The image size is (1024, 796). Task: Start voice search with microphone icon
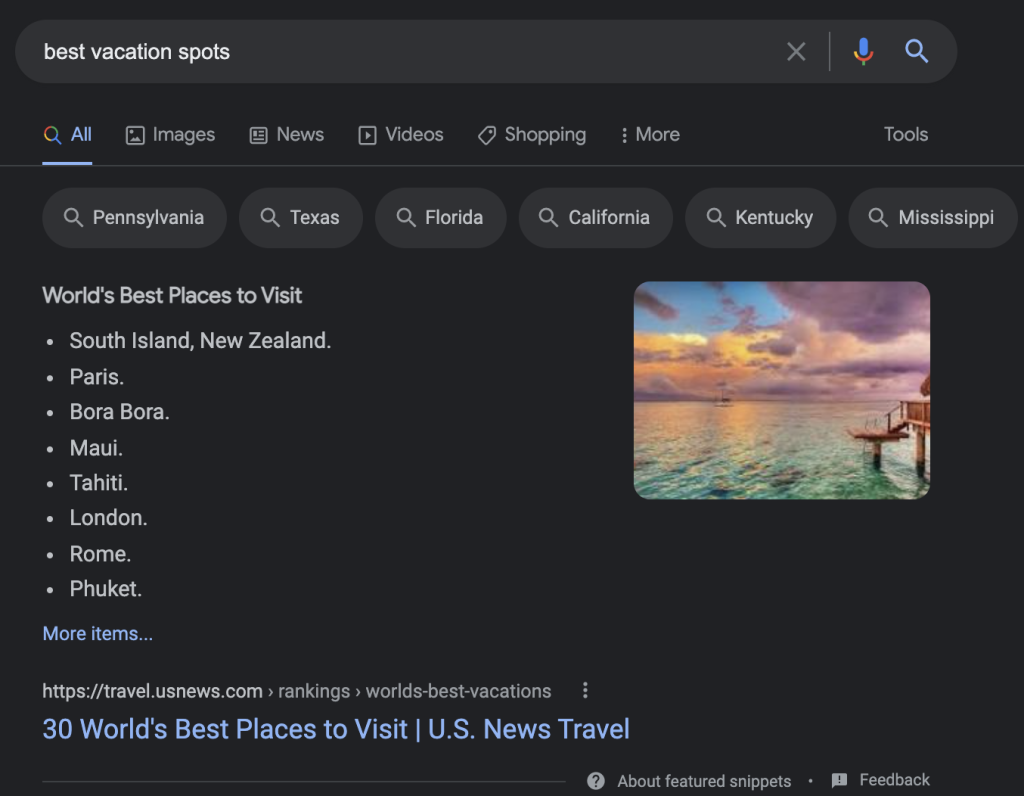tap(863, 52)
